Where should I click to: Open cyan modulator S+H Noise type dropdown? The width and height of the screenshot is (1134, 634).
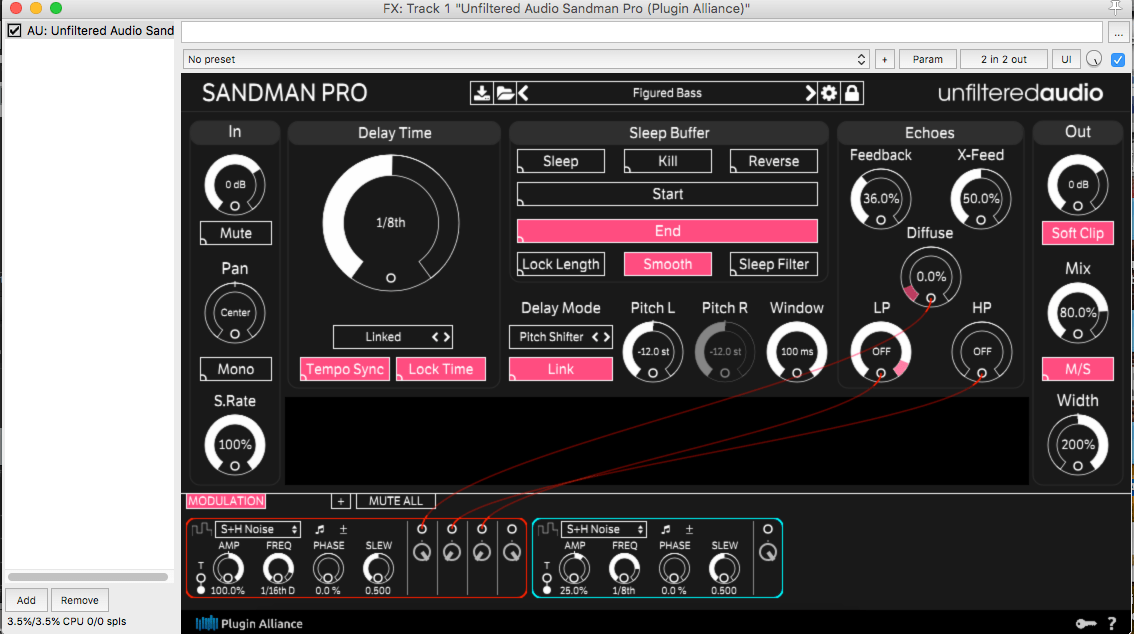coord(603,529)
